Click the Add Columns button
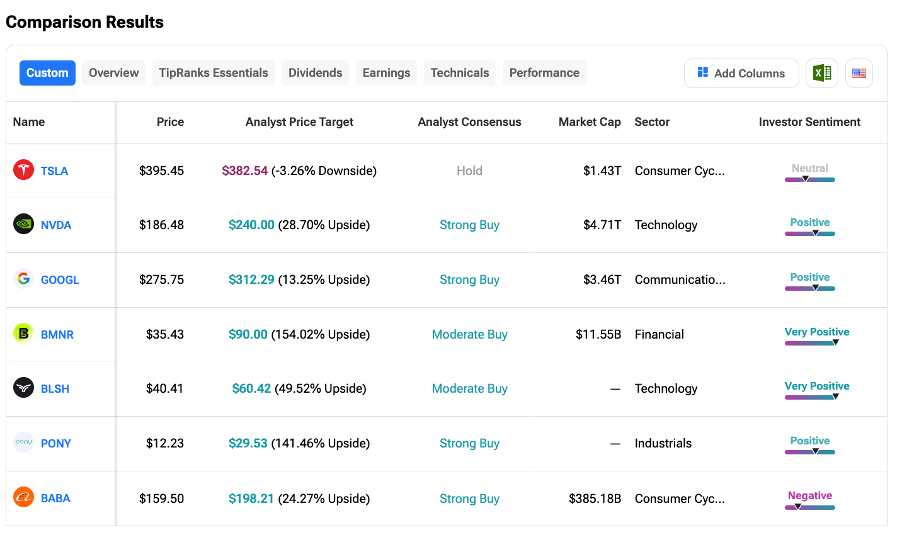 (x=741, y=73)
